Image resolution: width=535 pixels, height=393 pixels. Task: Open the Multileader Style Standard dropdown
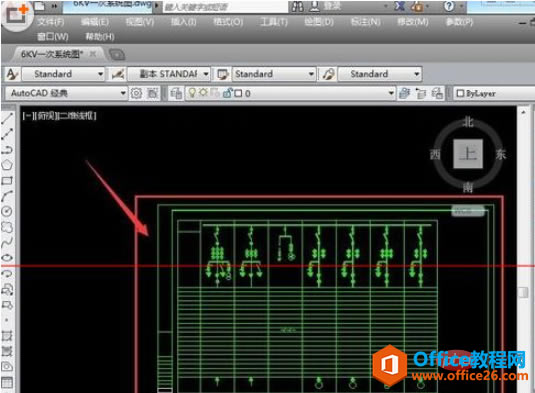pos(380,74)
